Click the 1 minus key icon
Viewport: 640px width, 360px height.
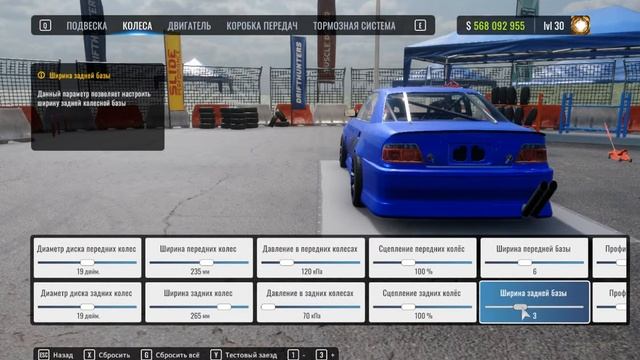(x=293, y=355)
